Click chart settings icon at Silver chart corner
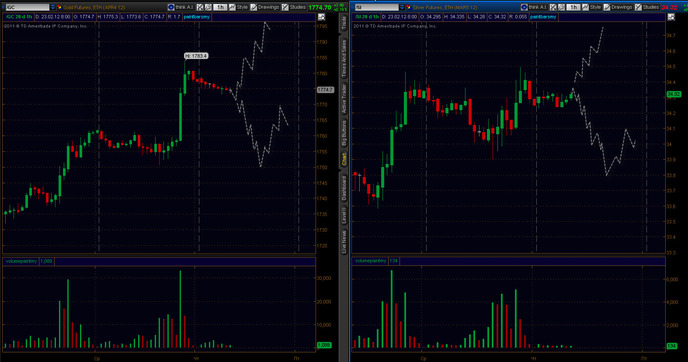The width and height of the screenshot is (688, 362). point(671,17)
